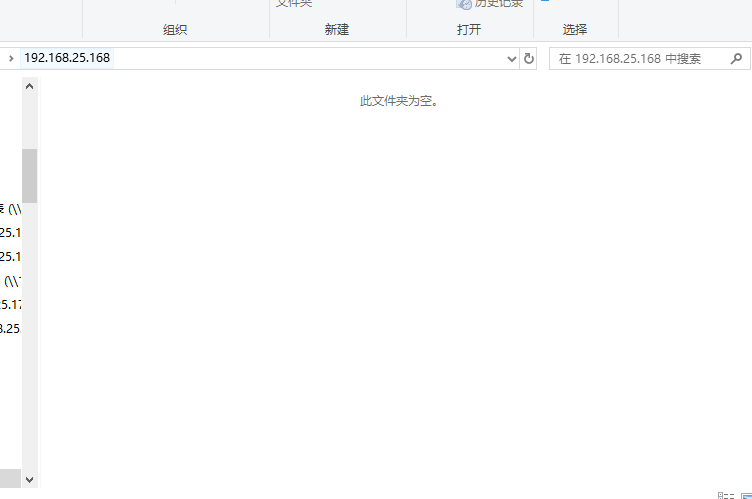Click the refresh button beside the address bar
752x499 pixels.
(529, 59)
